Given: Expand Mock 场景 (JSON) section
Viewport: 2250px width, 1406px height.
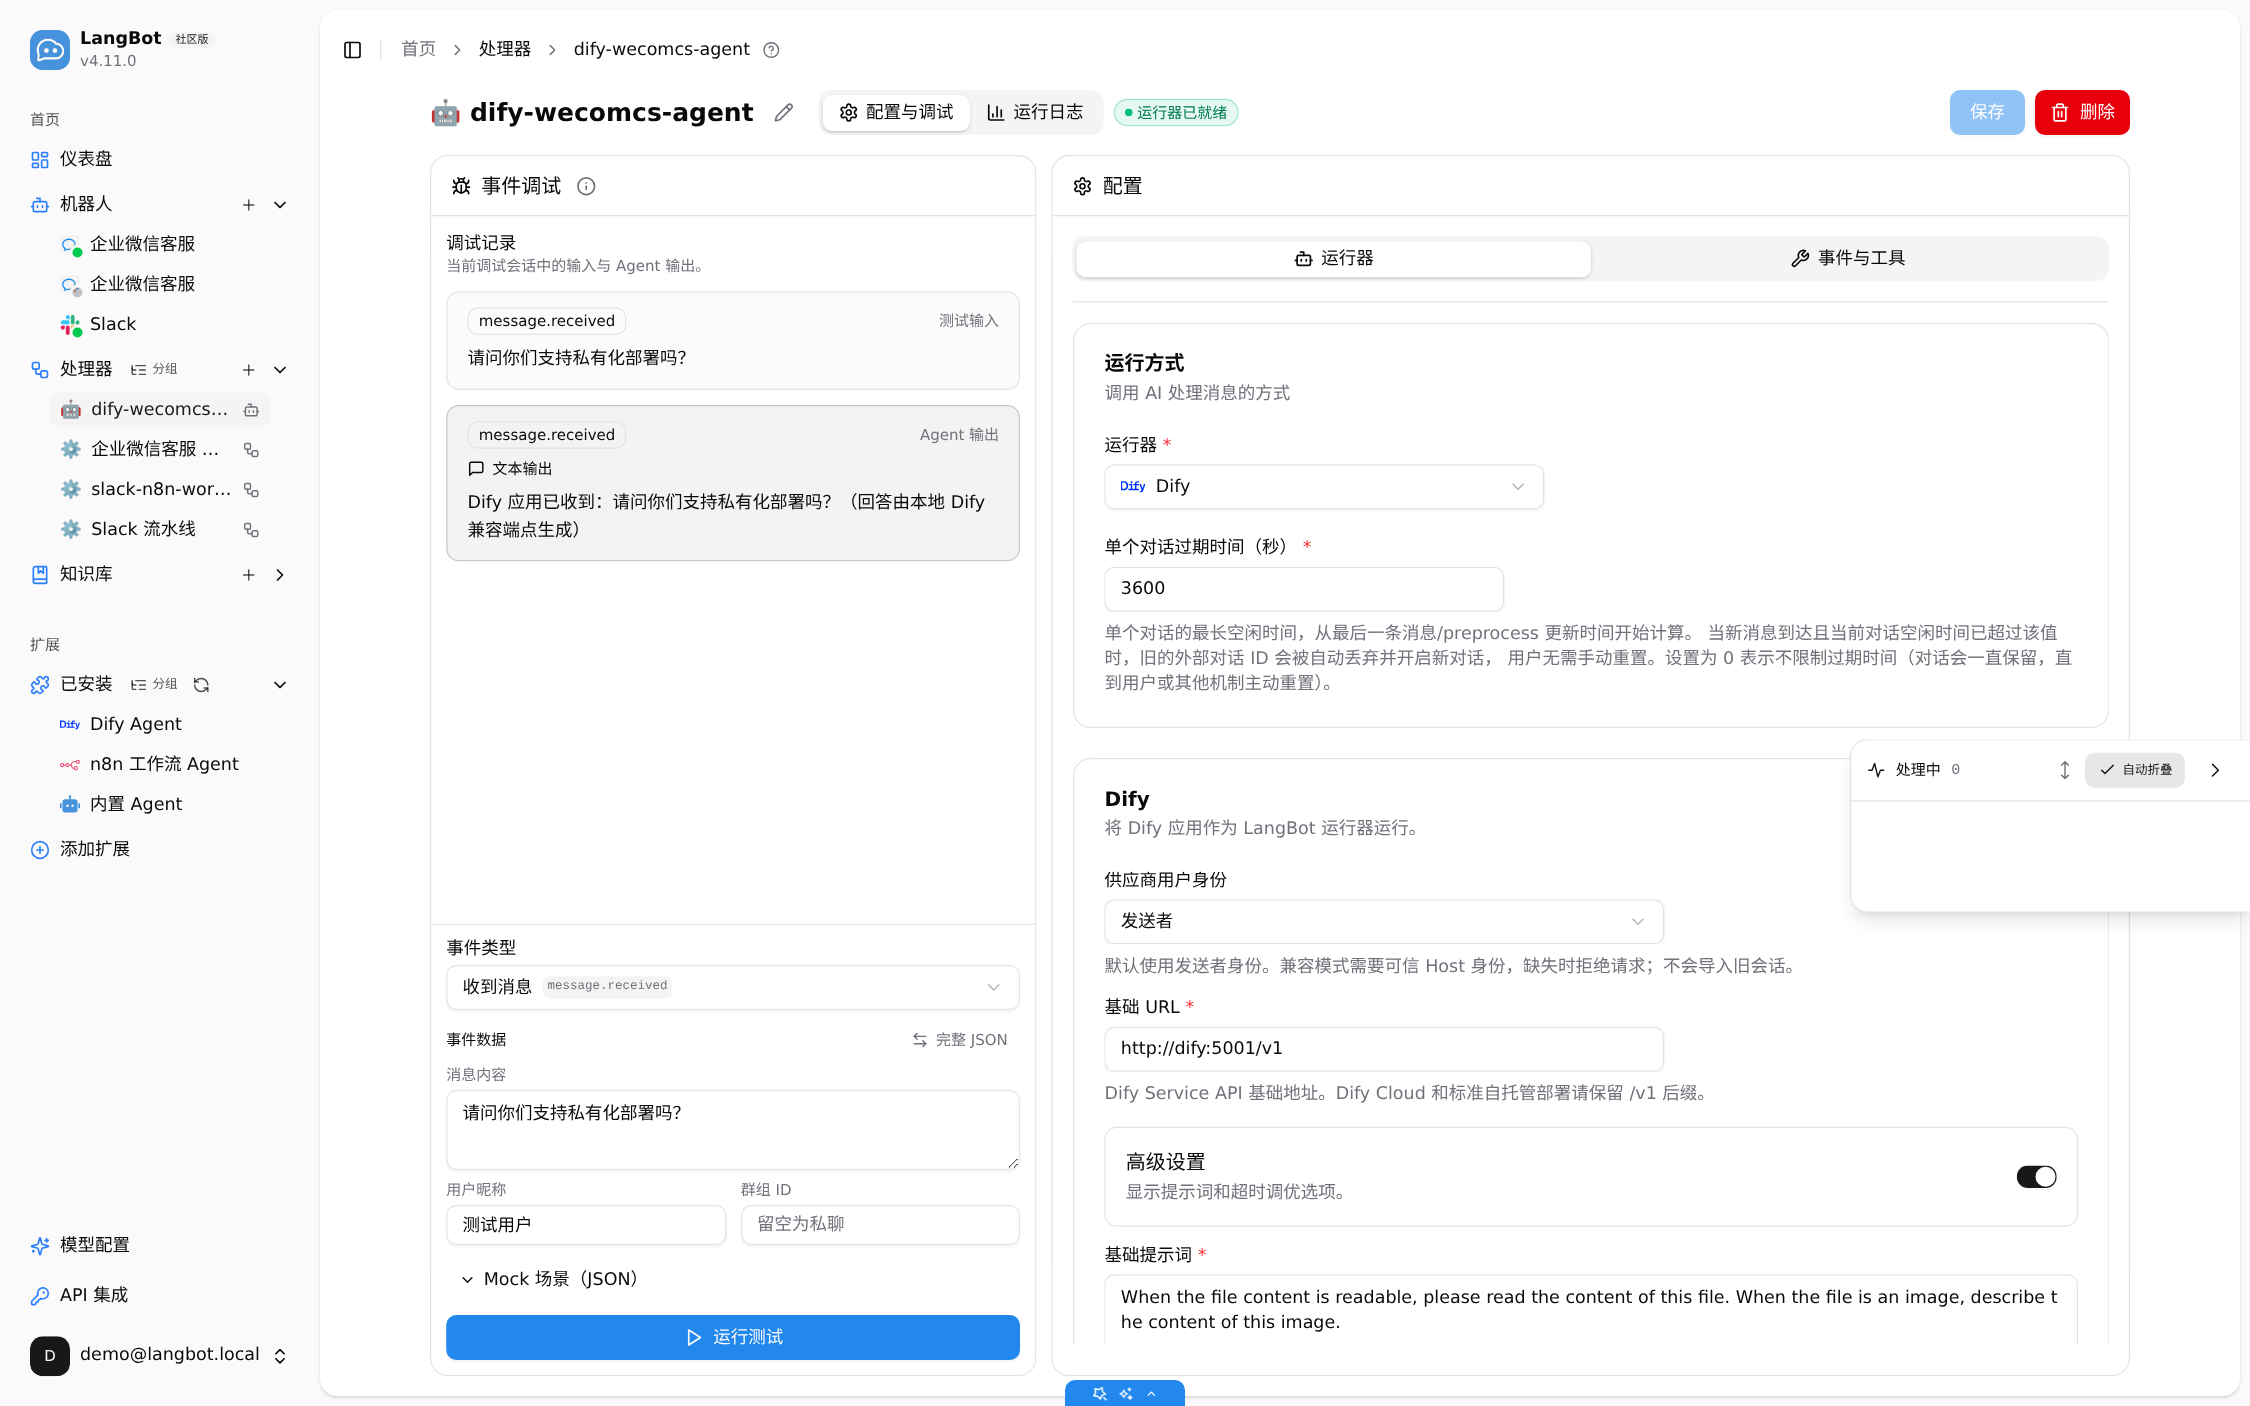Looking at the screenshot, I should 550,1279.
